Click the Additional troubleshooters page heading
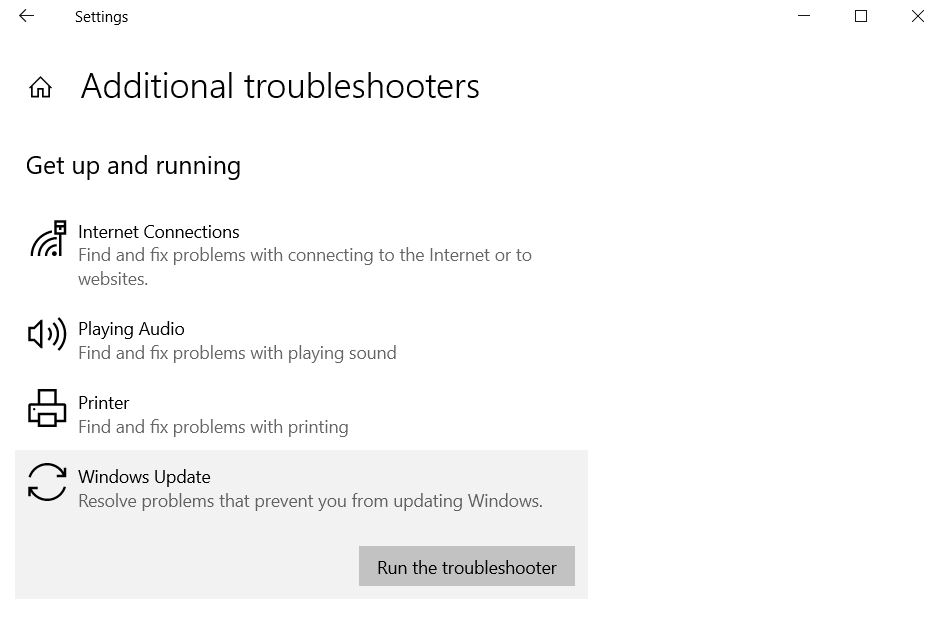The width and height of the screenshot is (941, 628). (x=280, y=86)
